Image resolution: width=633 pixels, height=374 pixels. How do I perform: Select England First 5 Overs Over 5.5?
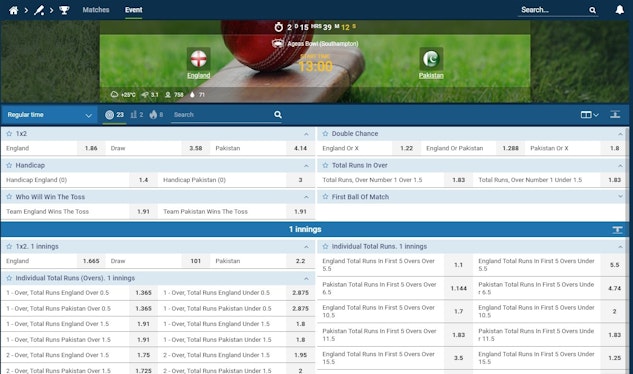click(x=458, y=265)
